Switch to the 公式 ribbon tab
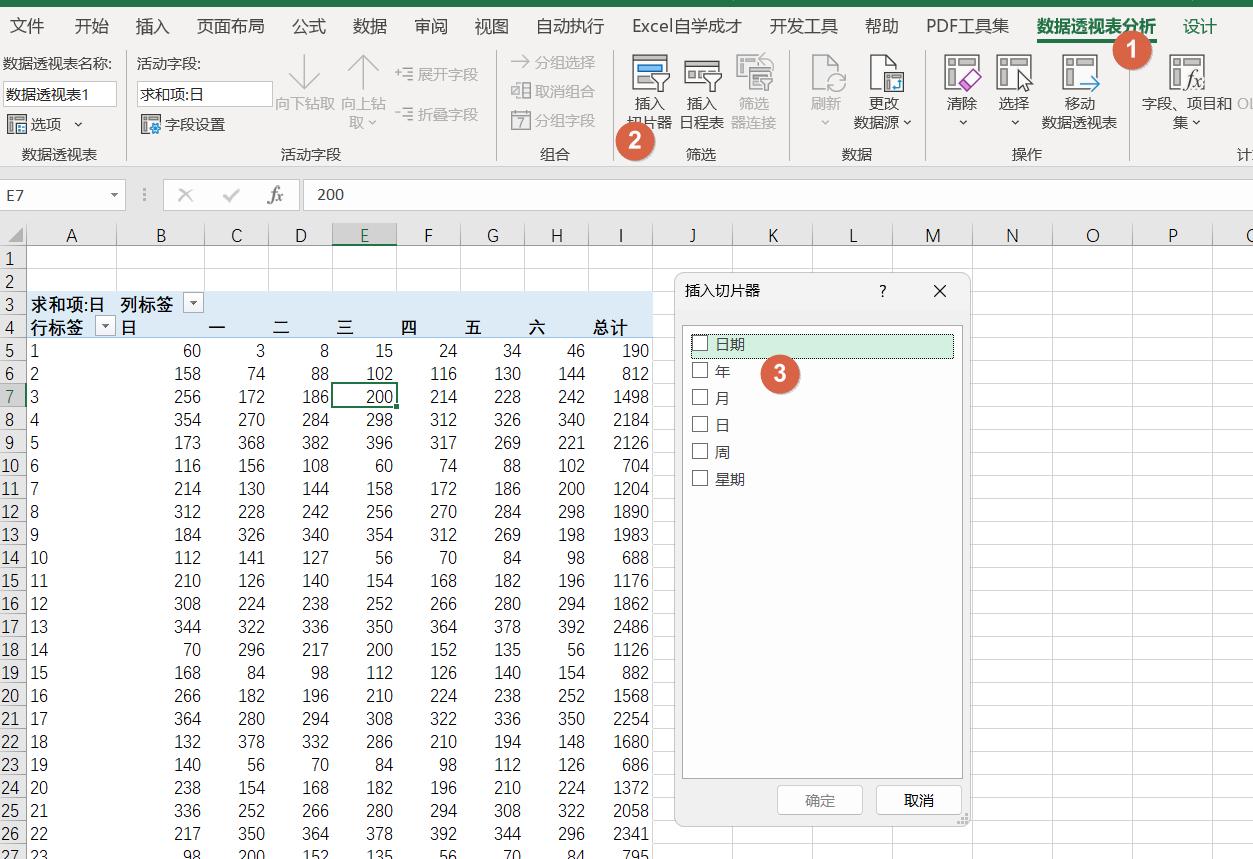 308,27
